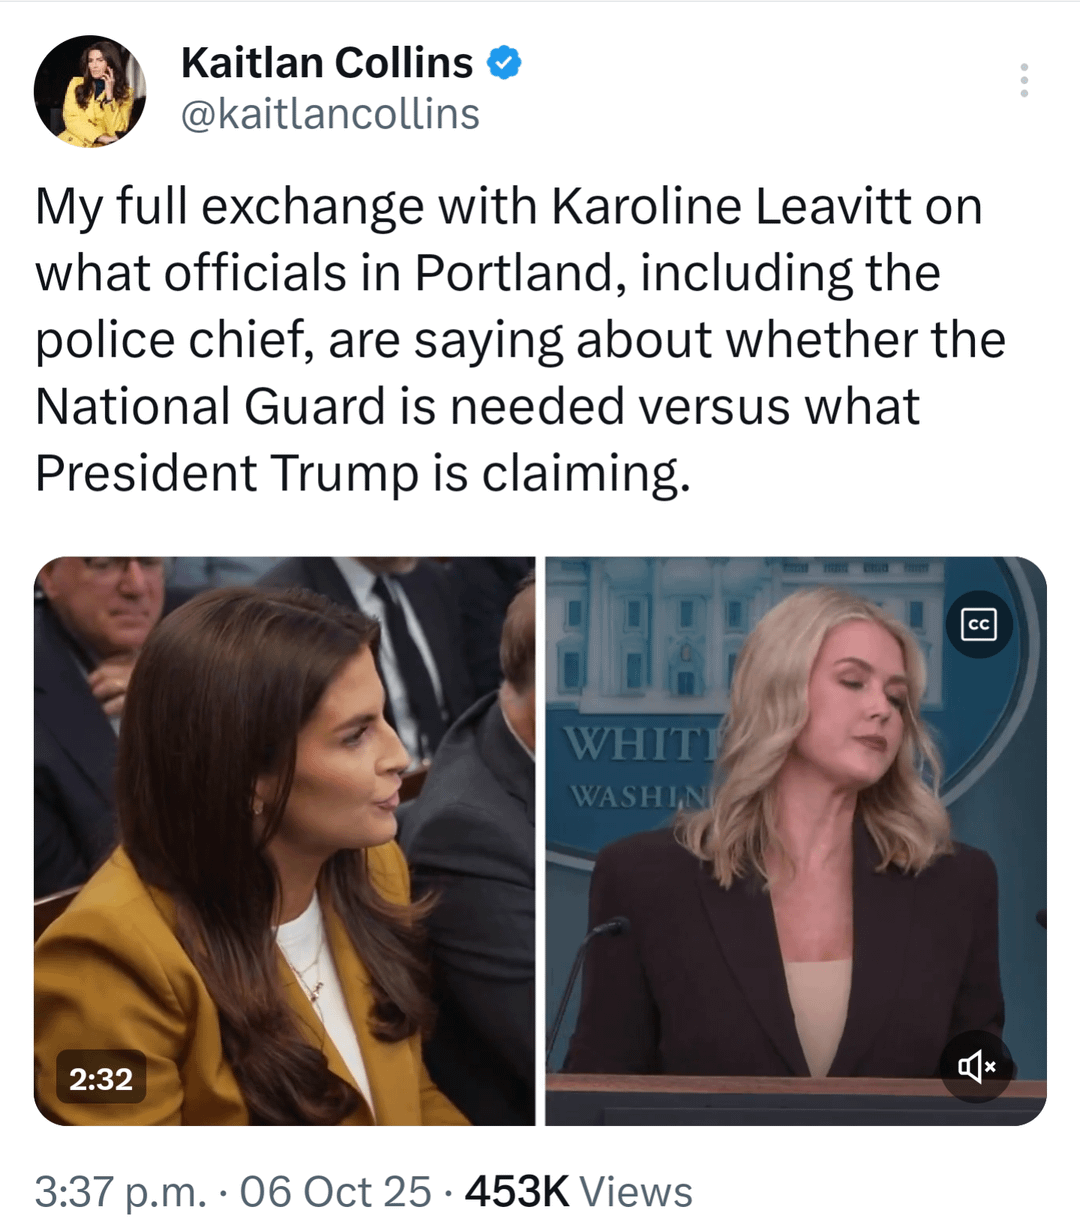Play the right video panel at podium
This screenshot has height=1231, width=1080.
(x=796, y=841)
